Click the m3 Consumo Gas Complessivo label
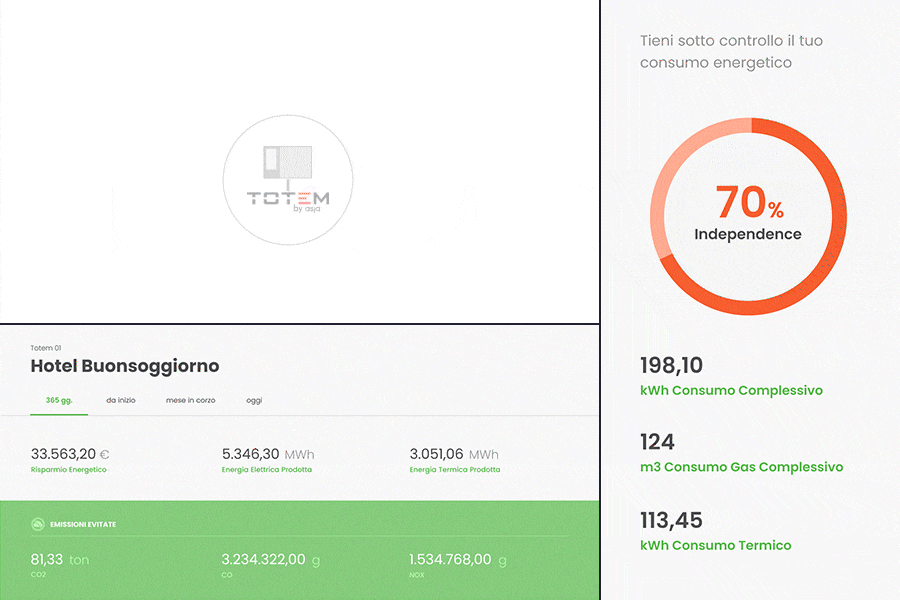This screenshot has width=900, height=600. point(741,467)
